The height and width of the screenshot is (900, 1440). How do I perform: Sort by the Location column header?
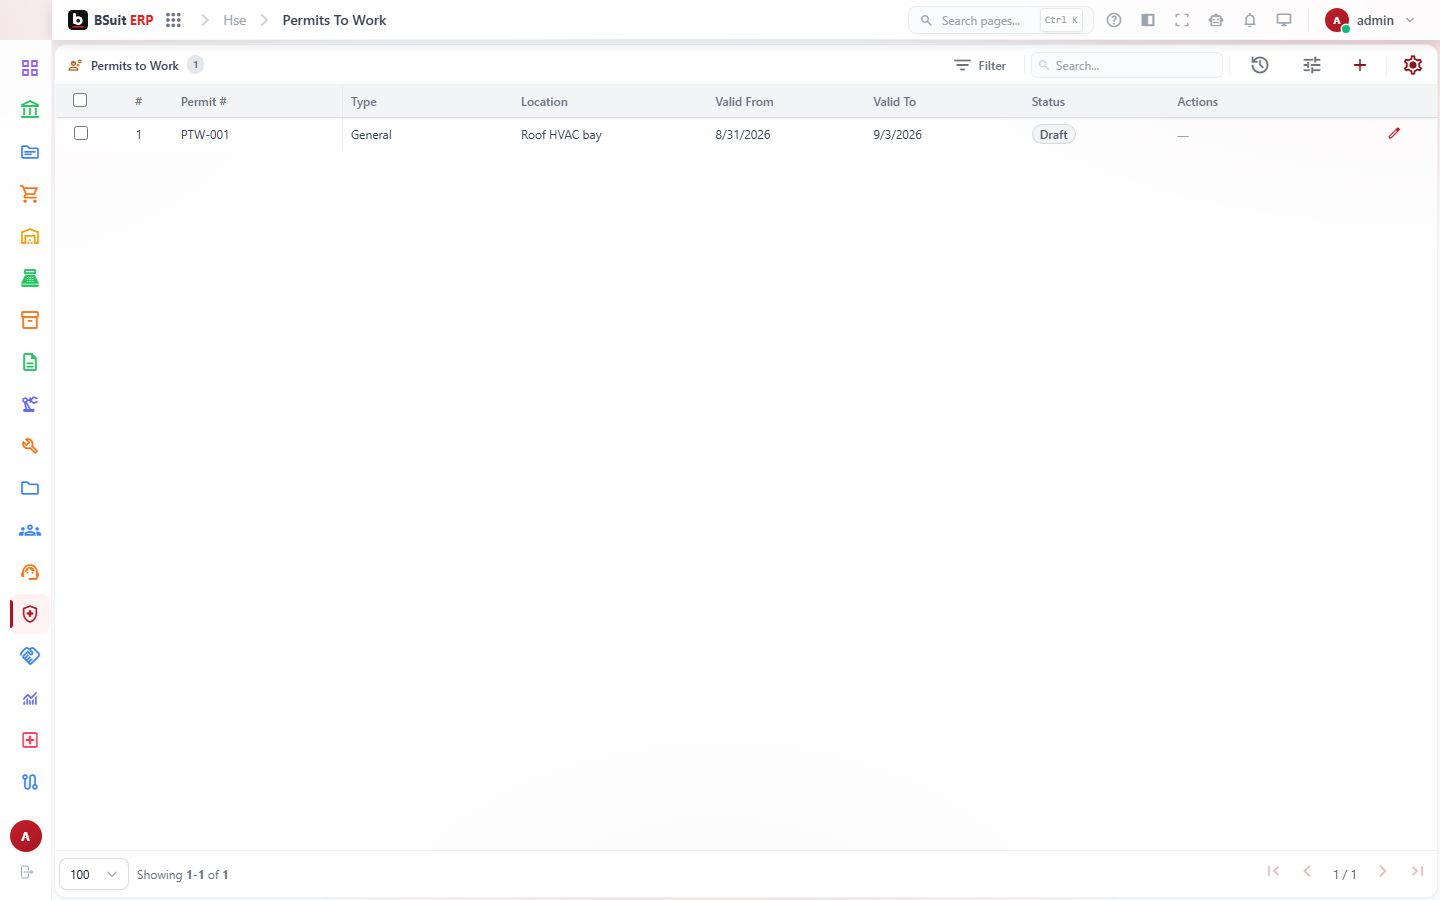pyautogui.click(x=544, y=102)
